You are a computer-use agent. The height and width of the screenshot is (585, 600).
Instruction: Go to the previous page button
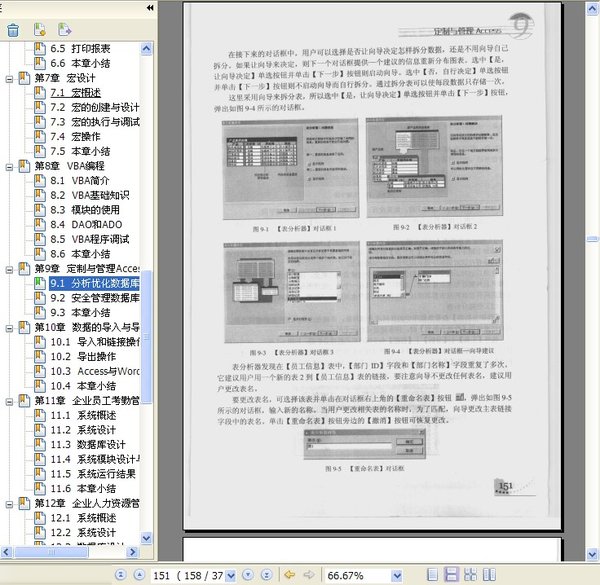click(139, 574)
